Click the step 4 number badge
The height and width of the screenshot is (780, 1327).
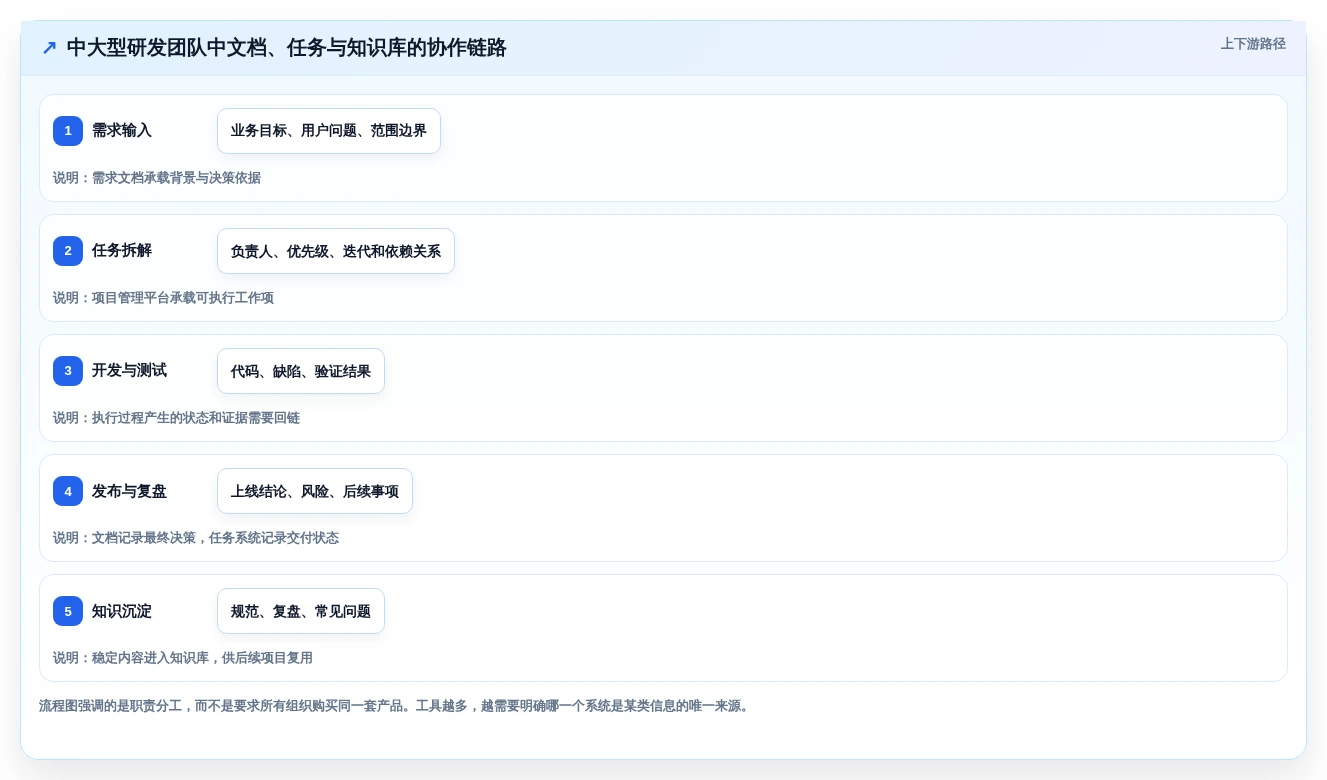coord(68,491)
